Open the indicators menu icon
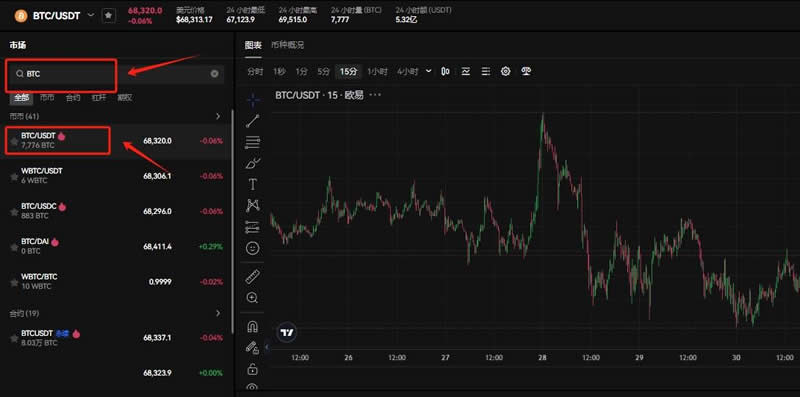The width and height of the screenshot is (800, 397). point(465,71)
